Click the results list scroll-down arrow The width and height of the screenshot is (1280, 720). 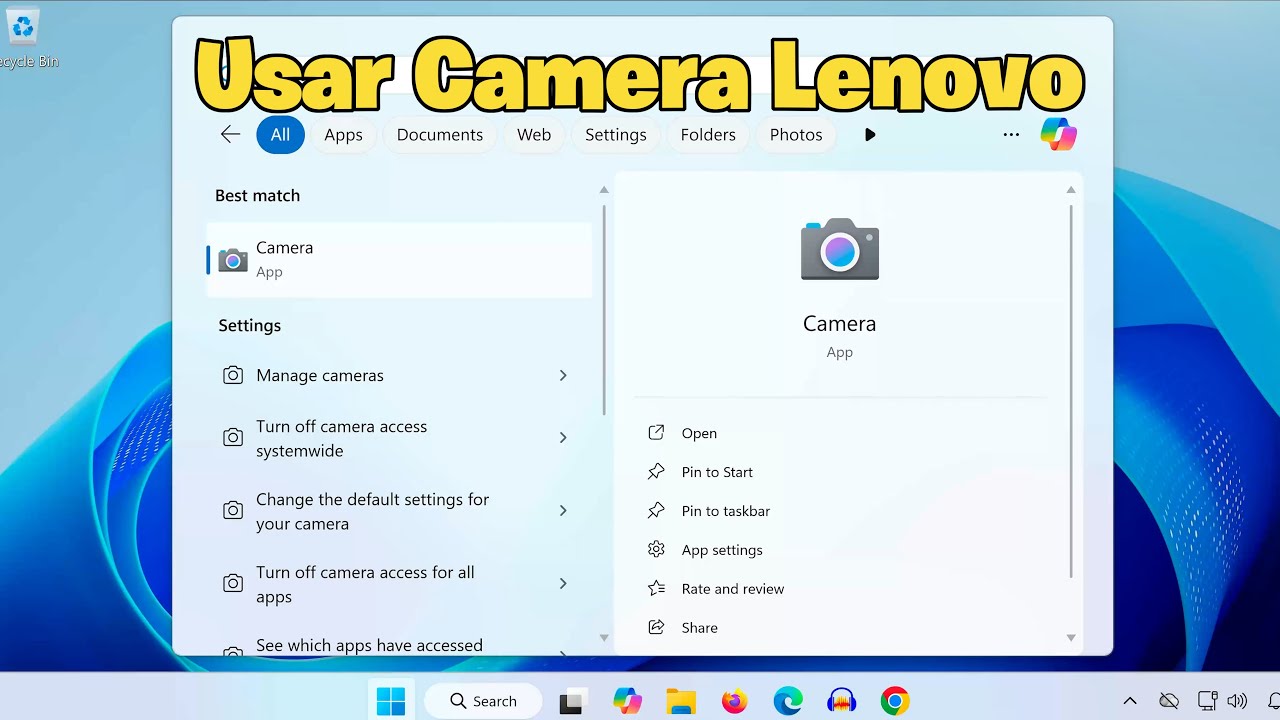pos(604,638)
